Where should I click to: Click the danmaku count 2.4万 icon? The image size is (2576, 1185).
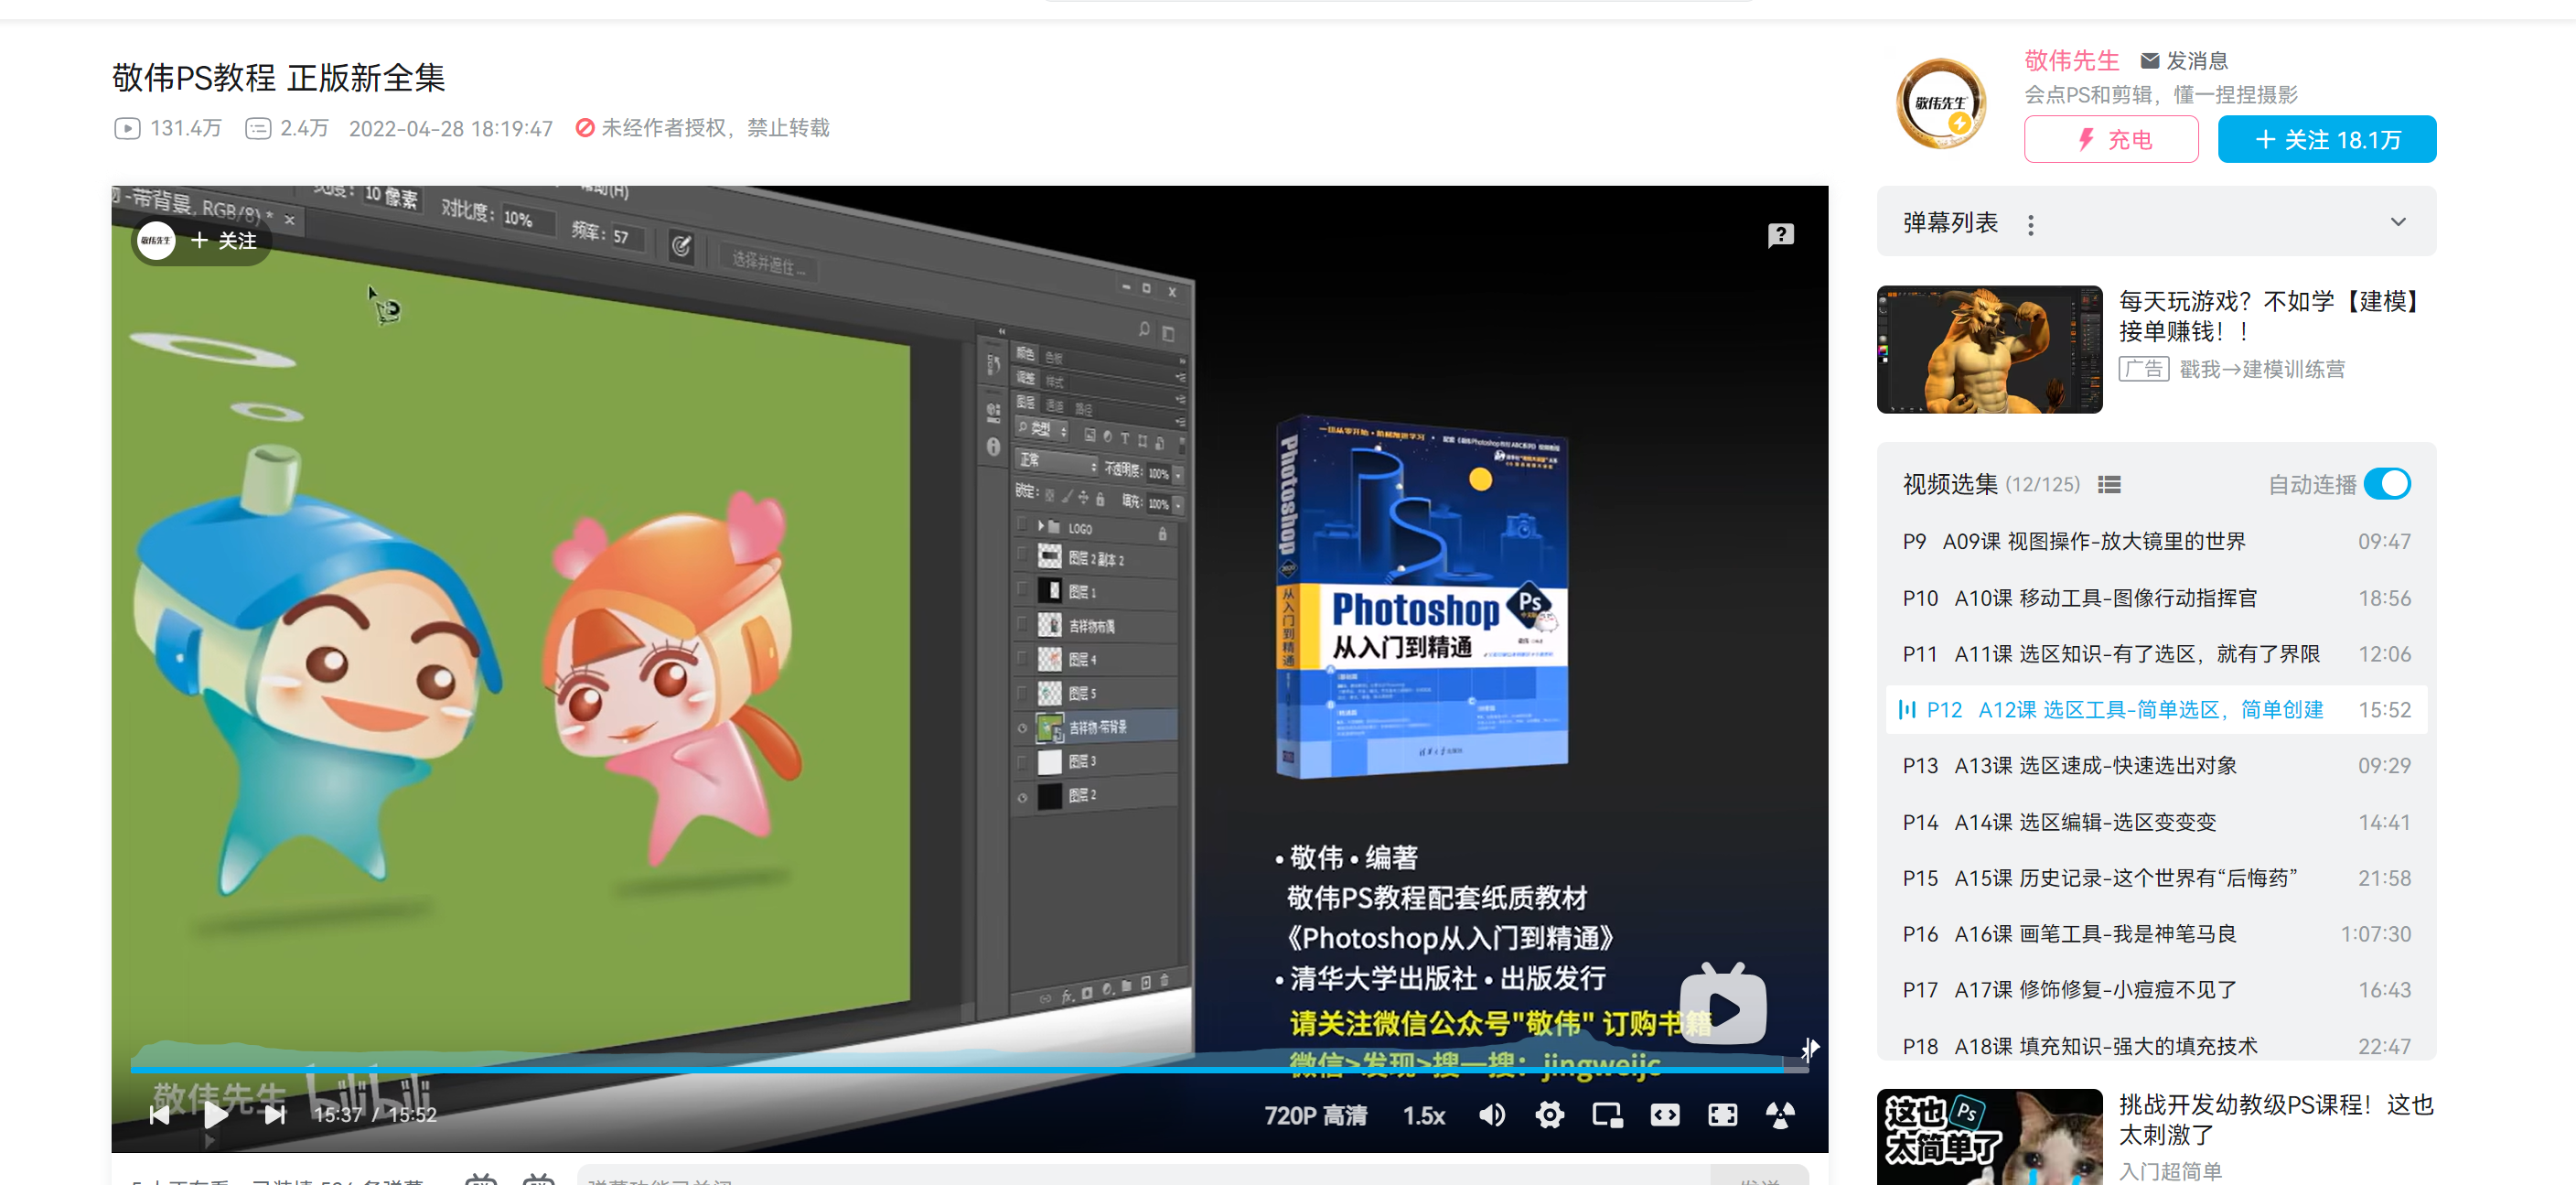pos(258,128)
